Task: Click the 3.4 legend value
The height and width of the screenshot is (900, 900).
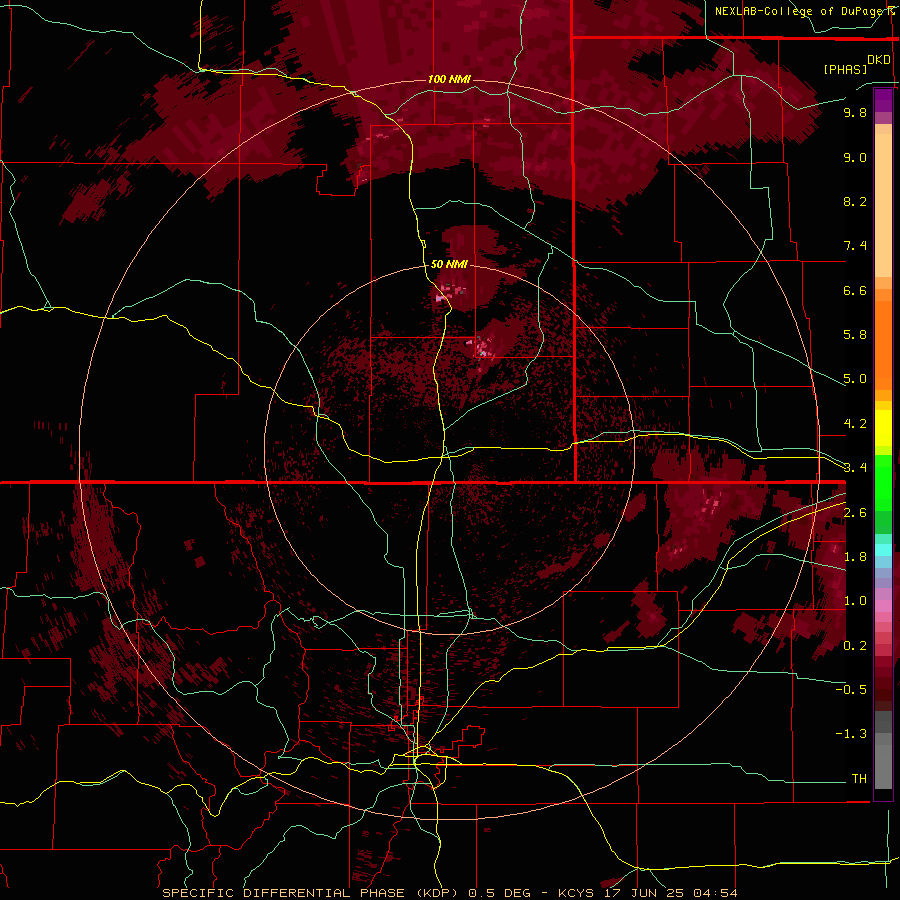Action: (x=855, y=468)
